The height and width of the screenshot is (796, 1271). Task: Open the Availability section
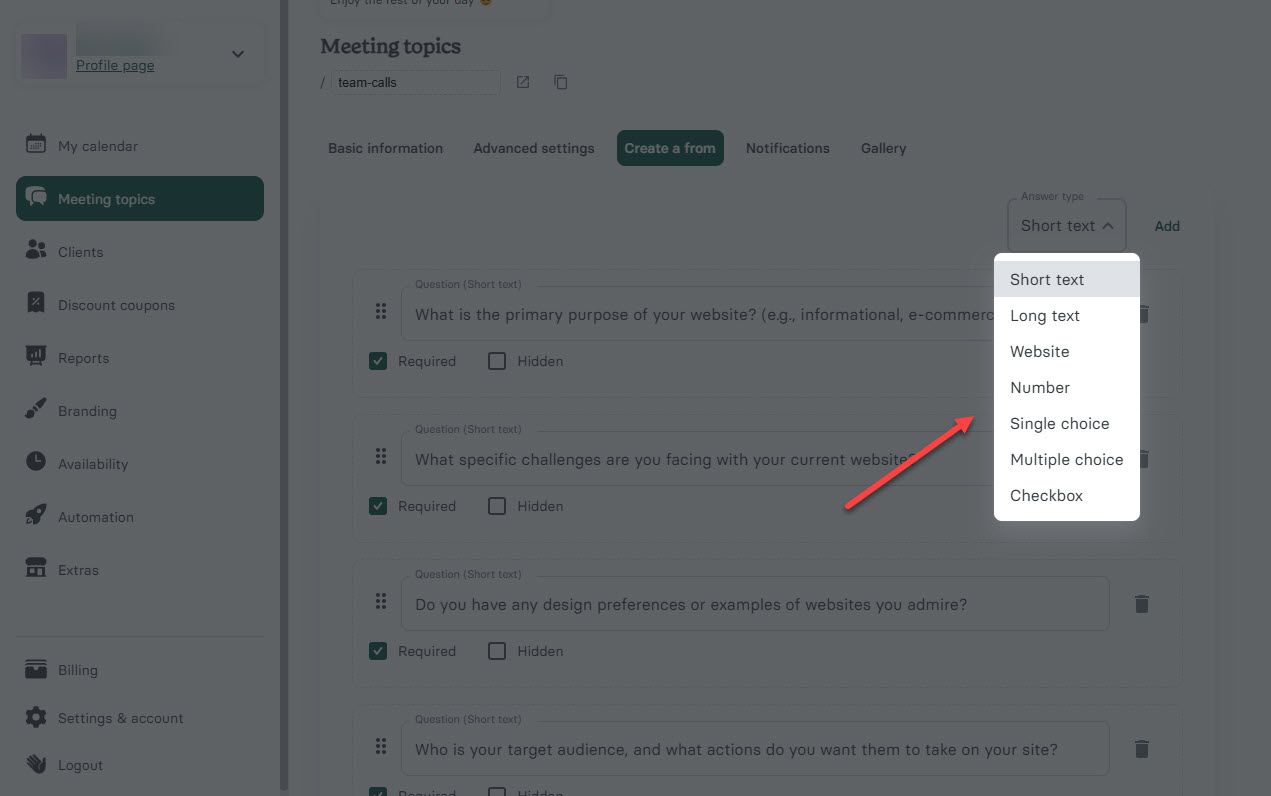point(94,463)
